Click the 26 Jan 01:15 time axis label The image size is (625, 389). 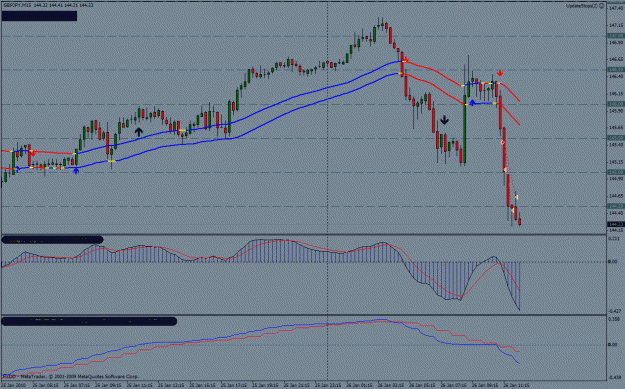tap(359, 385)
